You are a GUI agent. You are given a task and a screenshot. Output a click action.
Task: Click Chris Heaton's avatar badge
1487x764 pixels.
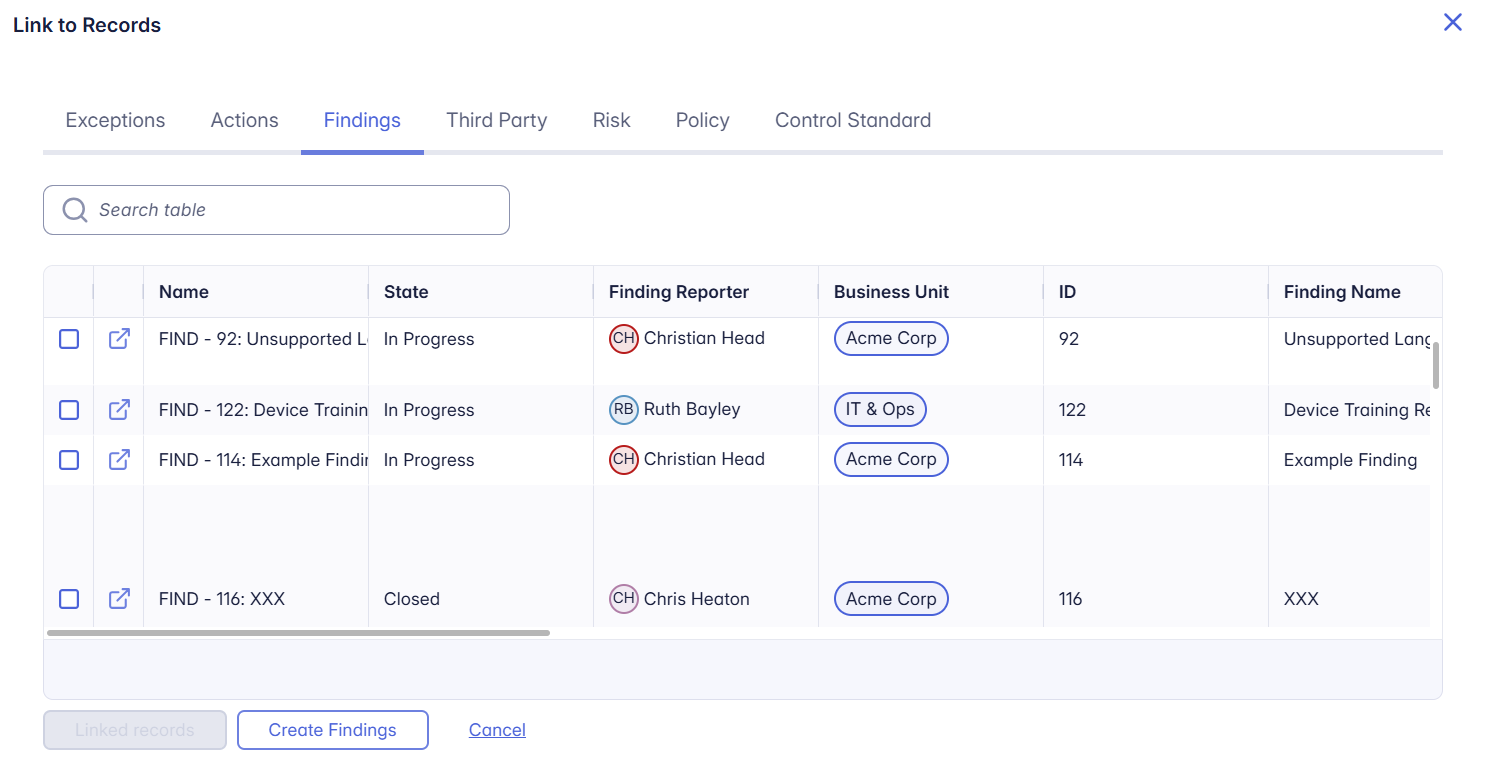624,598
